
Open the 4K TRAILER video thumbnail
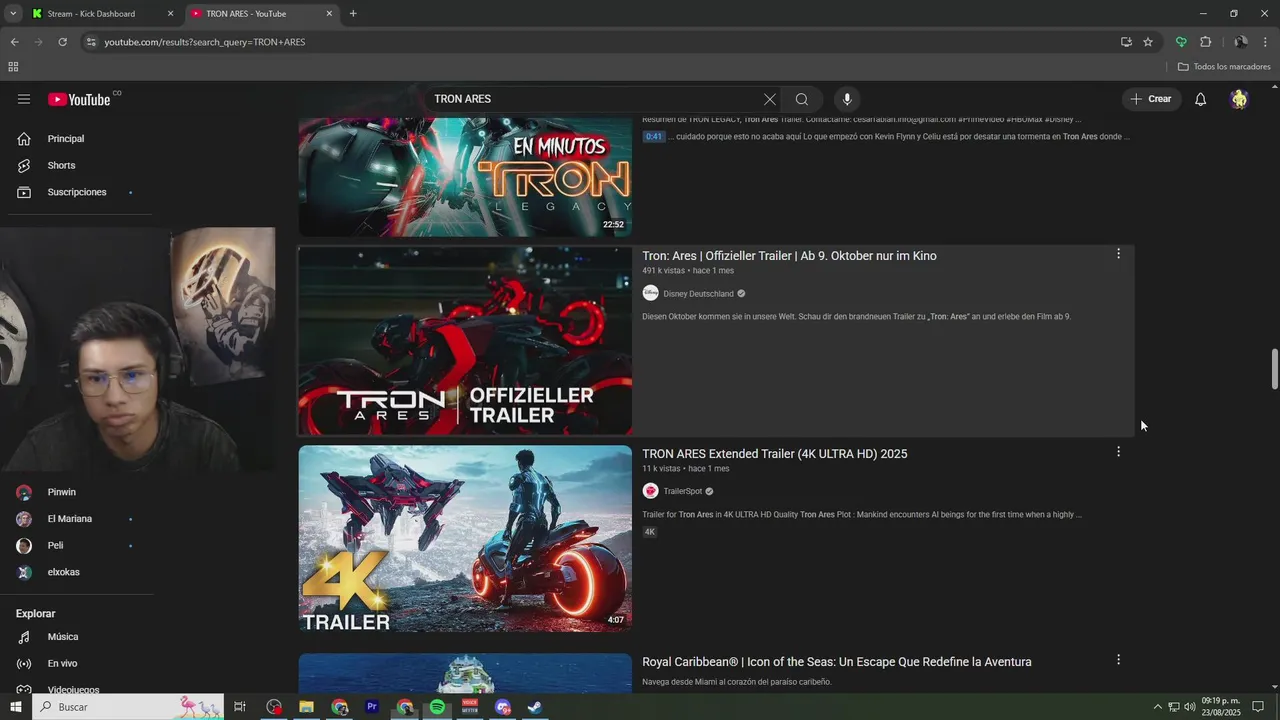pos(465,539)
